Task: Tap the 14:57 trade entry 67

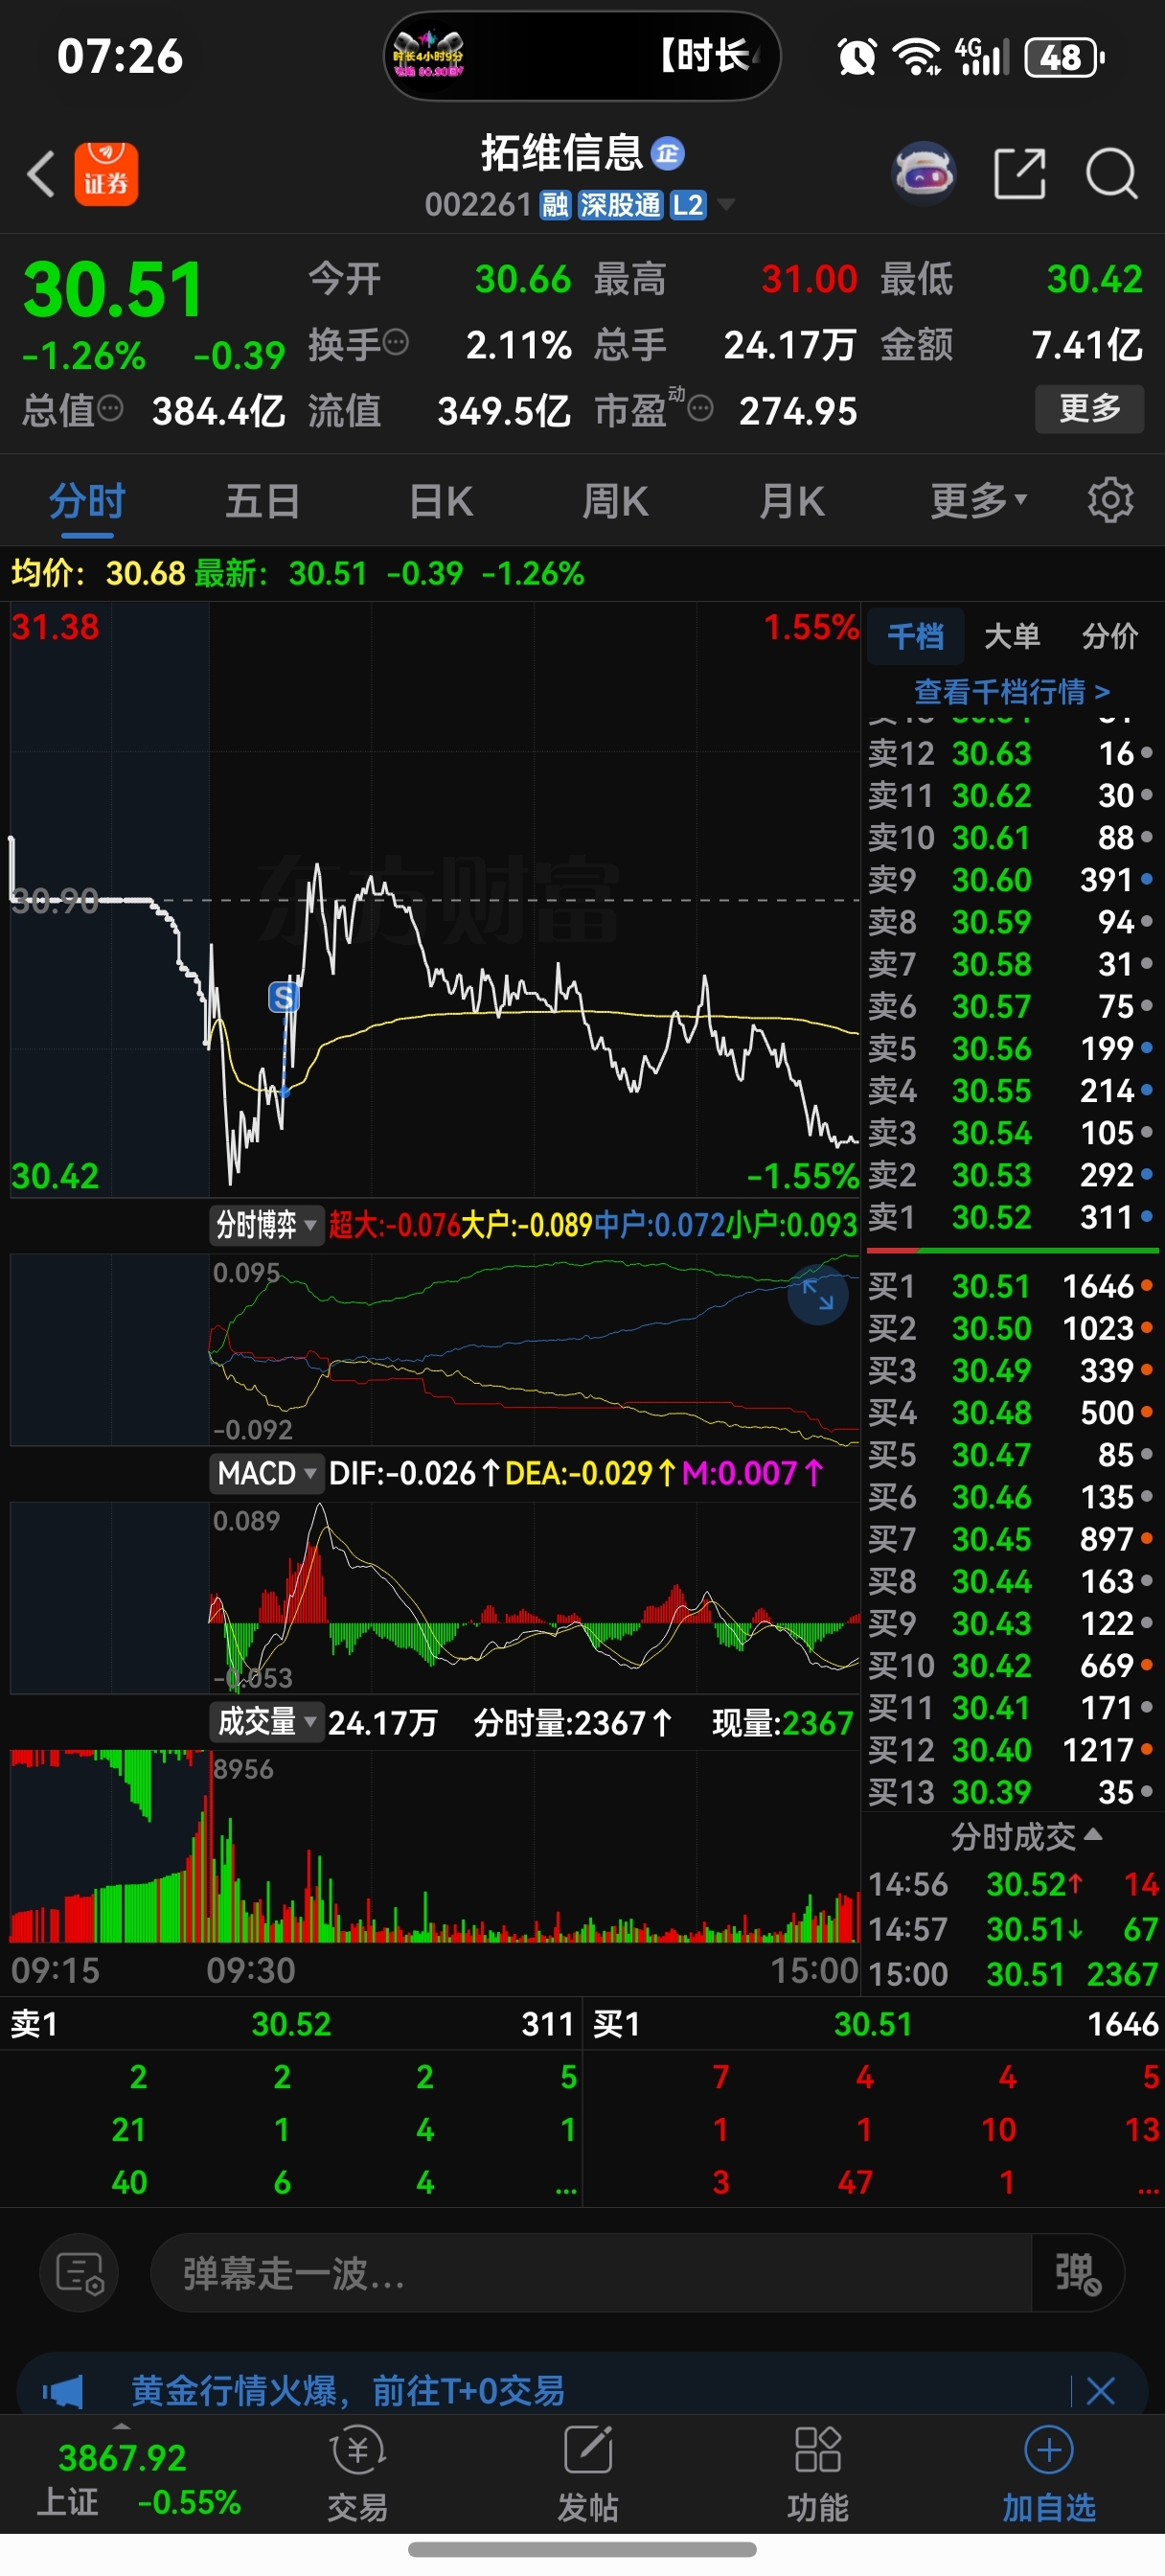Action: (x=1013, y=1929)
